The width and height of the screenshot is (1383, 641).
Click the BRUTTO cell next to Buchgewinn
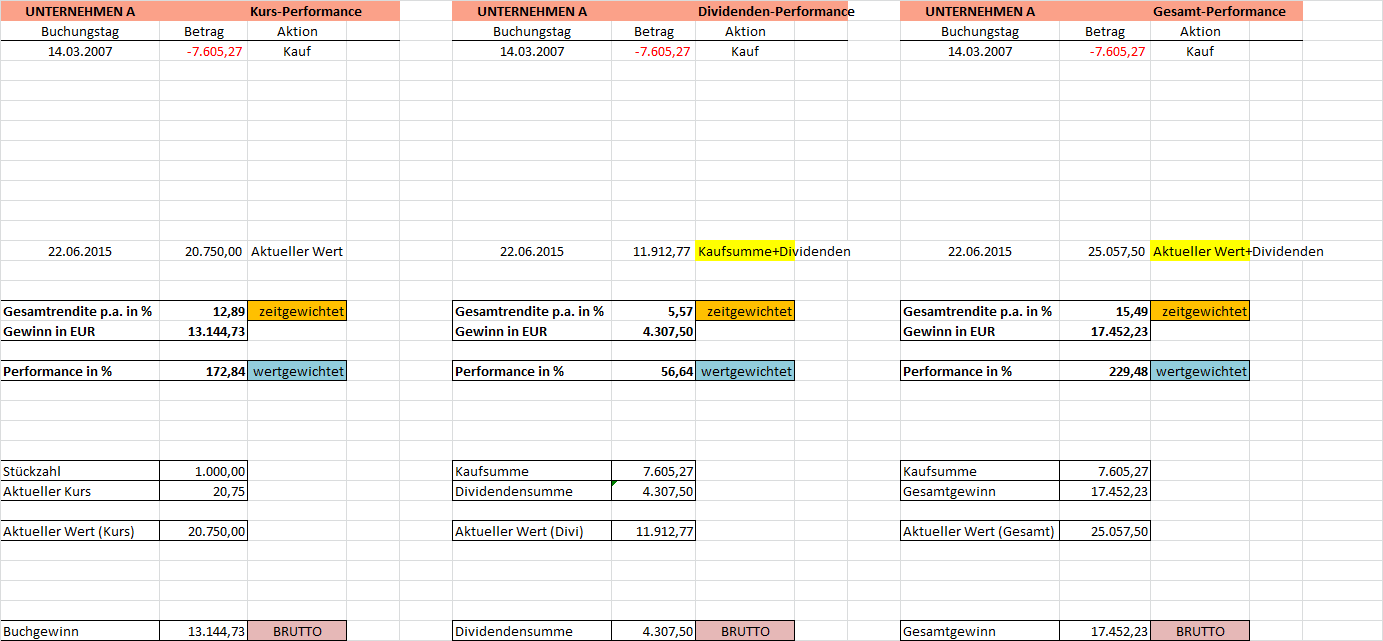click(x=297, y=631)
